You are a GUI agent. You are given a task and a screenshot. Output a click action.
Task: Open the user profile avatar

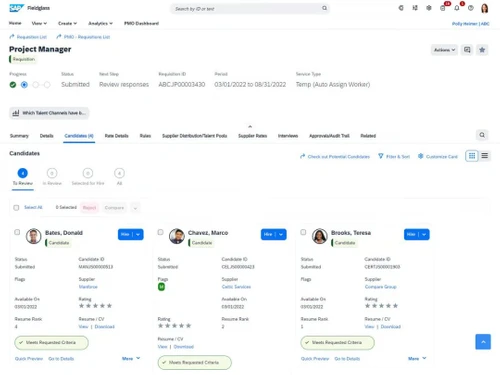485,8
